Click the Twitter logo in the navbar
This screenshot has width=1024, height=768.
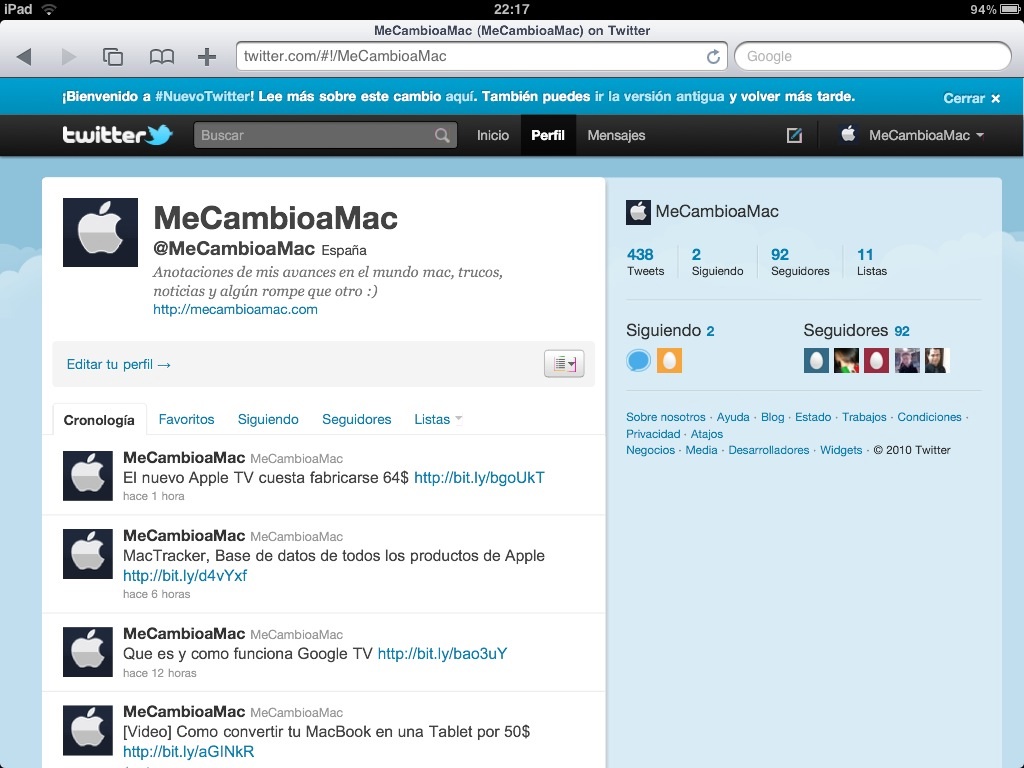[x=117, y=135]
